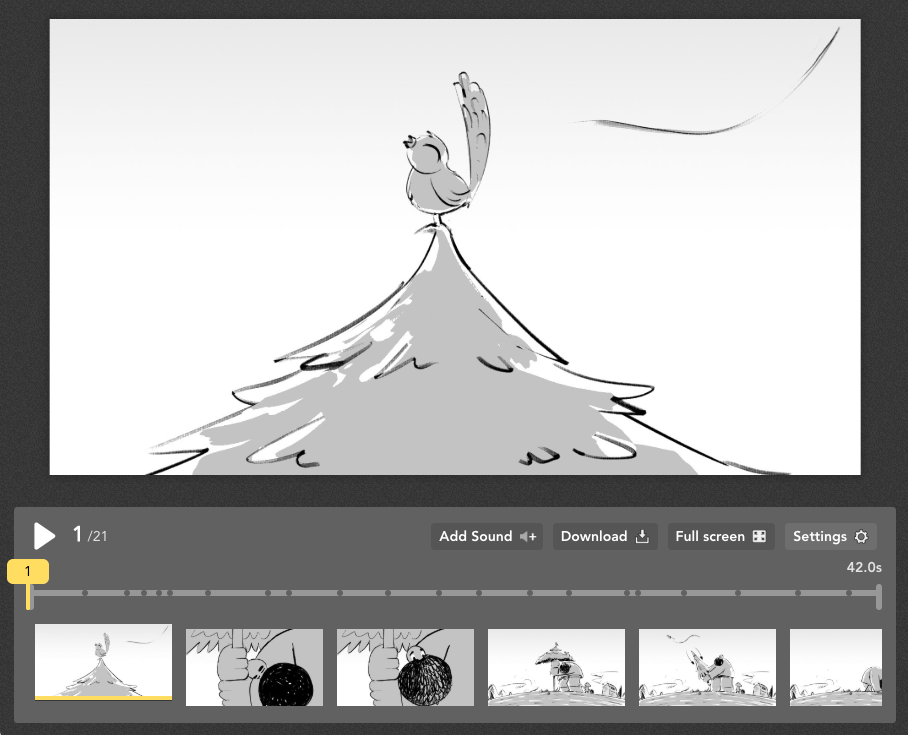Select the second thumbnail with the black ornament
The image size is (908, 735).
(254, 666)
